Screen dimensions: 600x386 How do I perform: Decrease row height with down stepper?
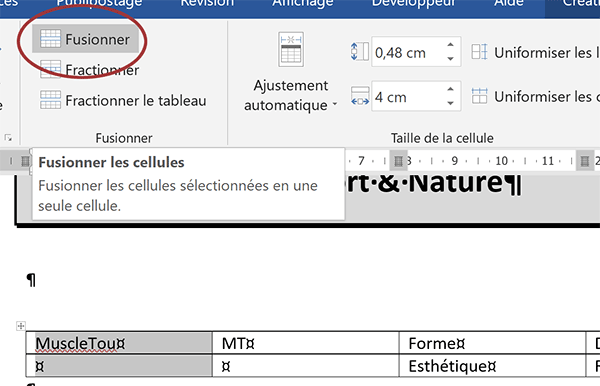(x=451, y=59)
